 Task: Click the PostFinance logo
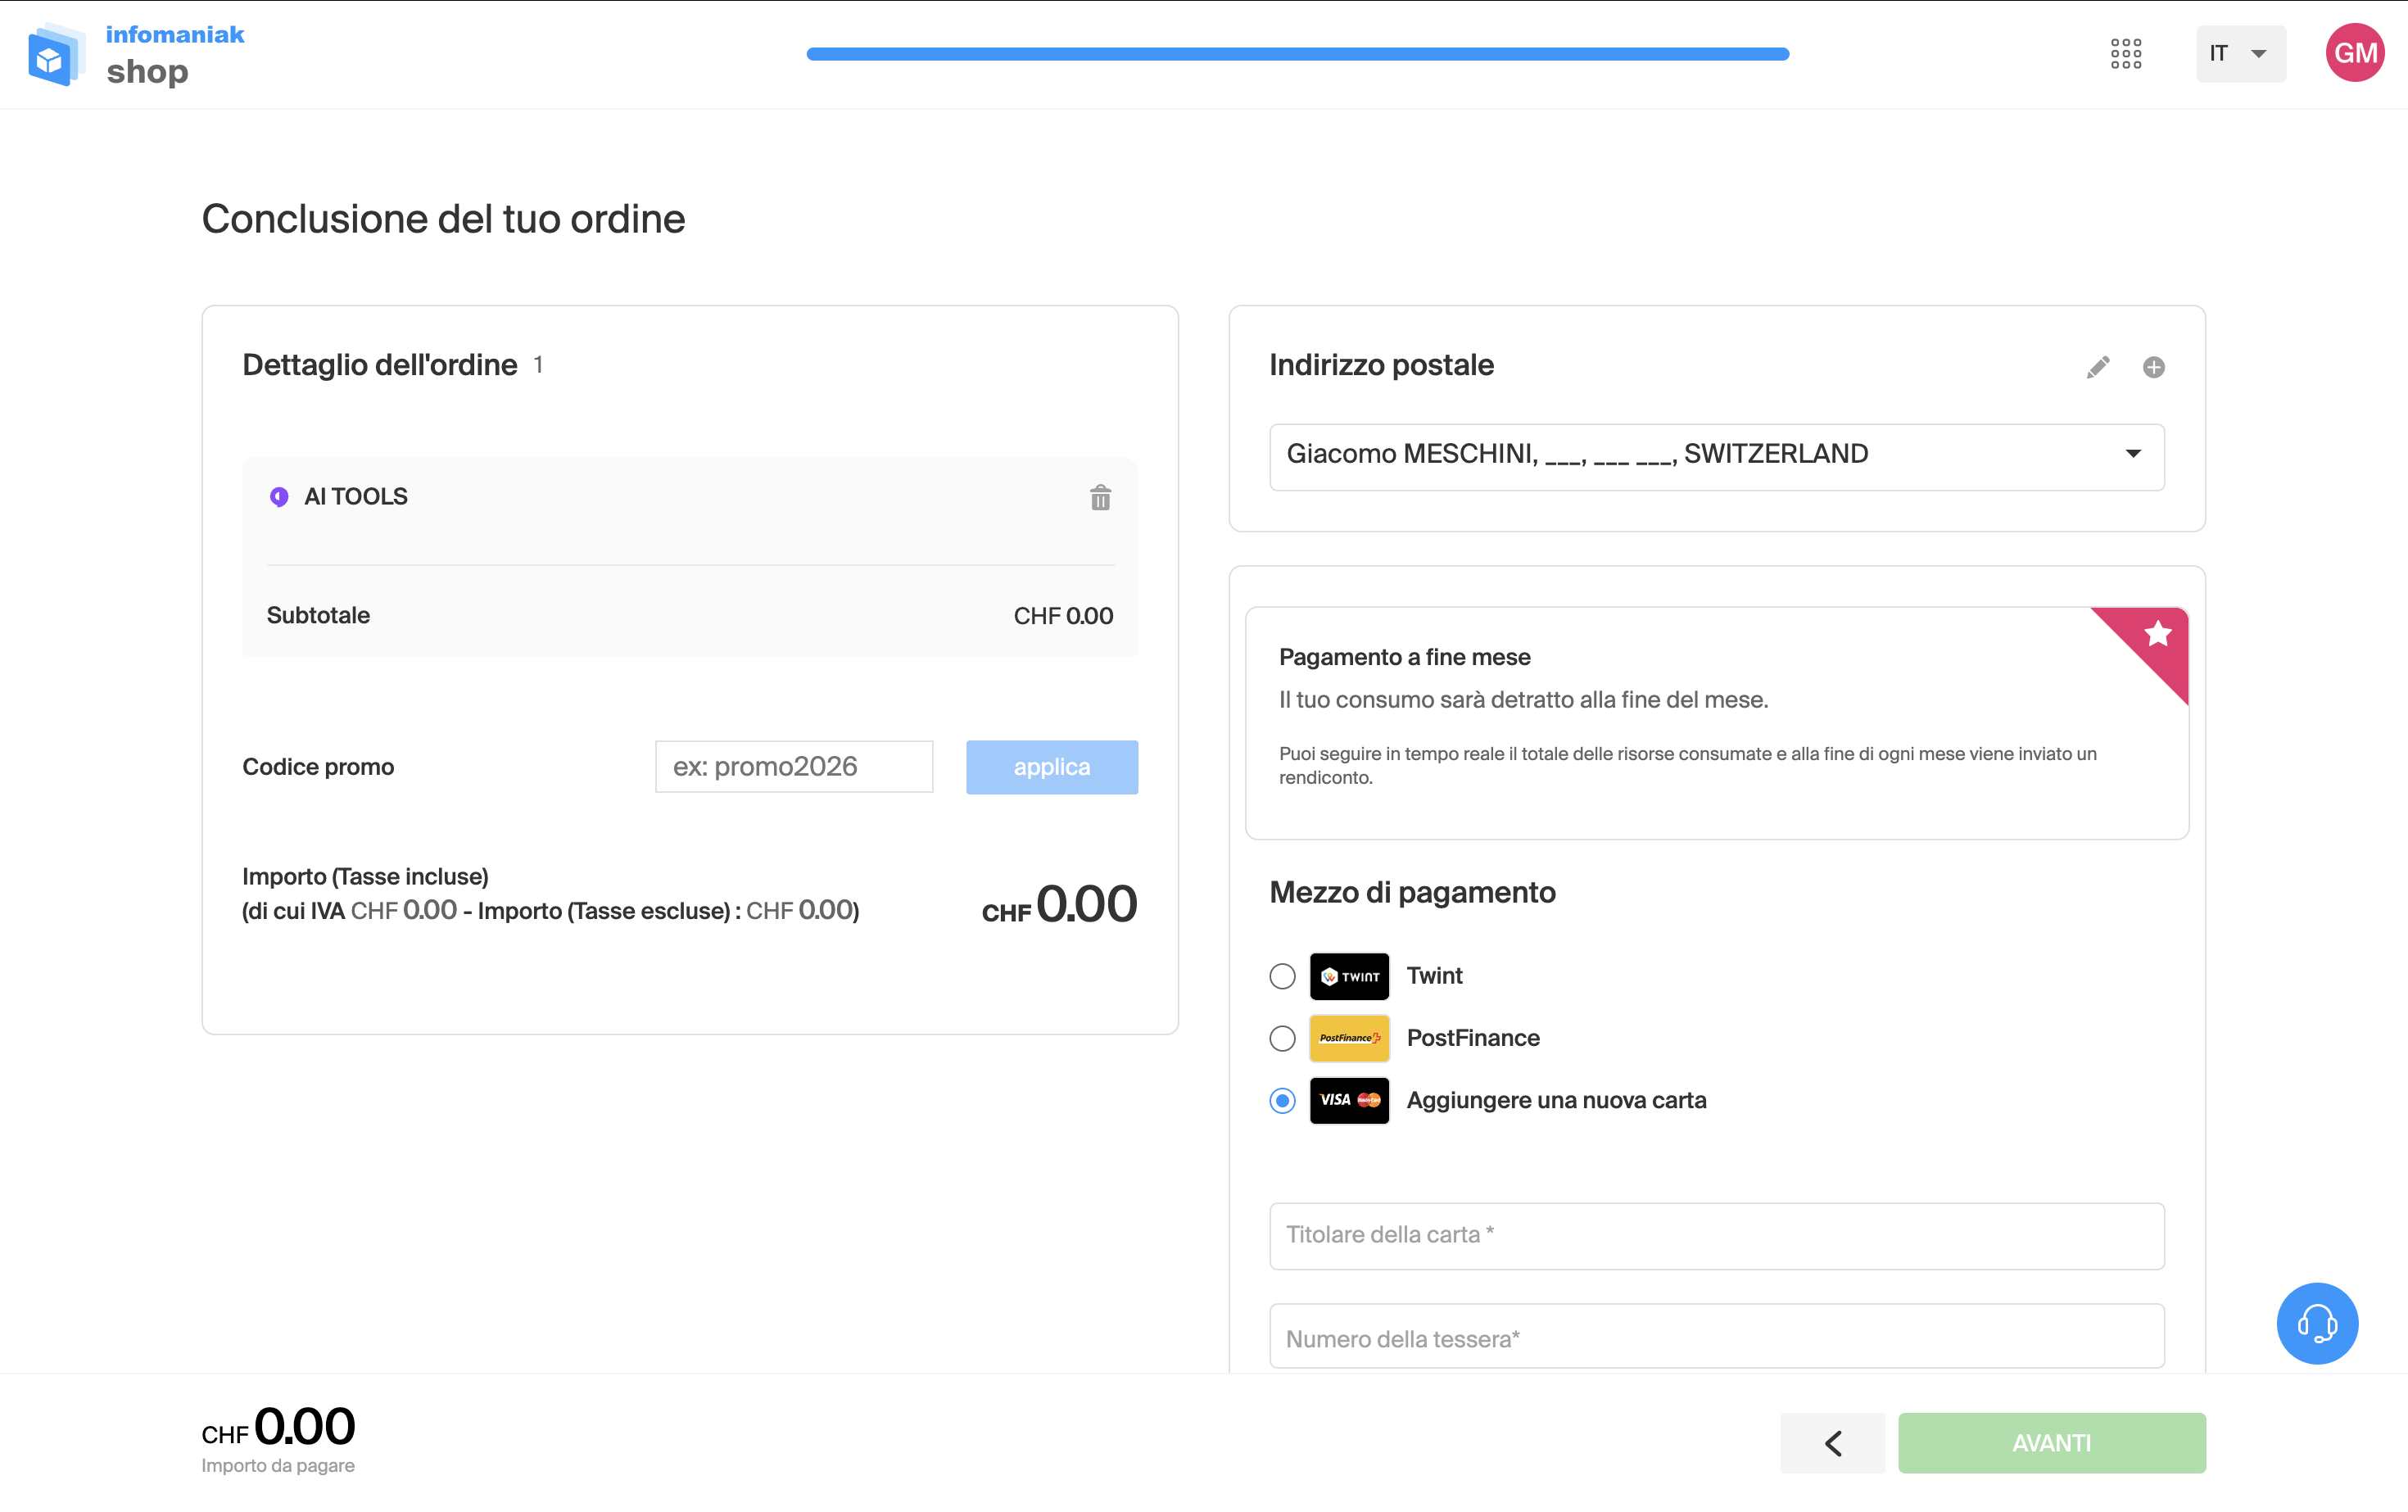(x=1349, y=1038)
